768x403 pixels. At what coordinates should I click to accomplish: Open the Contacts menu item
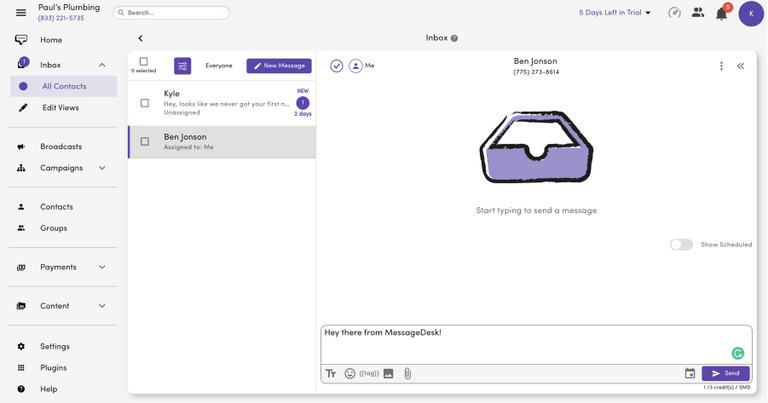point(56,207)
